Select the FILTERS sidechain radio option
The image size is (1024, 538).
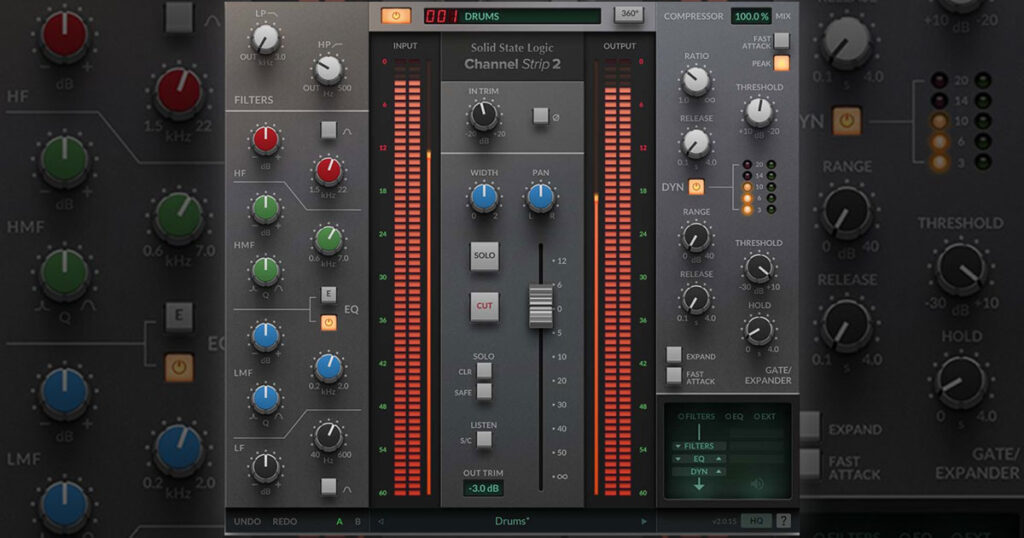(696, 416)
